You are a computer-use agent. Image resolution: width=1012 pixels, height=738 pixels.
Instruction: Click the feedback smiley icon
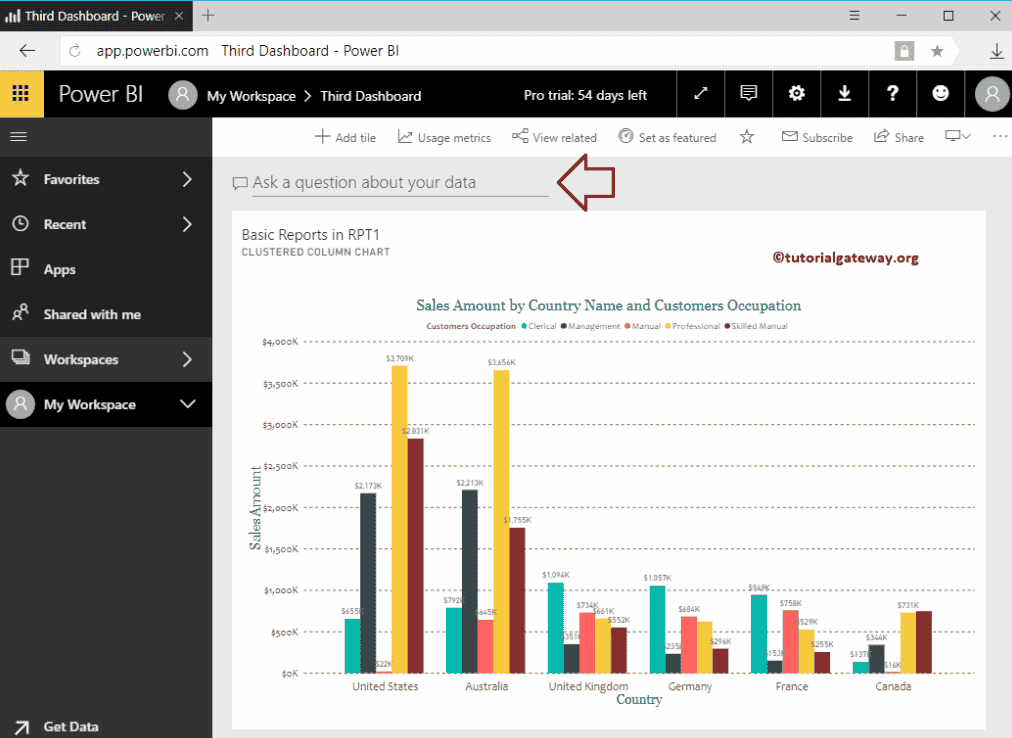click(x=940, y=93)
